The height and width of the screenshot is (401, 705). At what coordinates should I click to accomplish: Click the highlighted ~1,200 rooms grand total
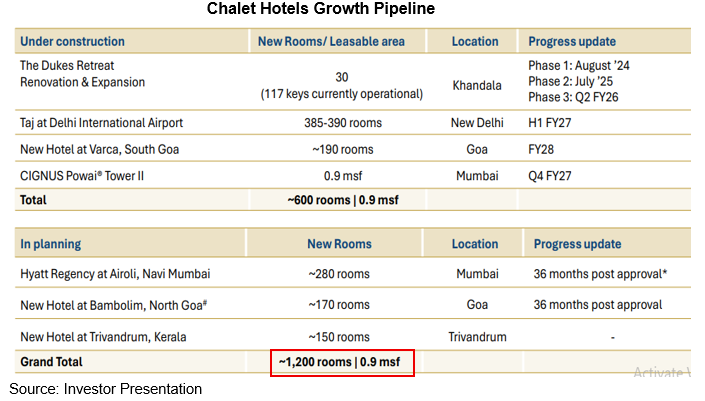pyautogui.click(x=342, y=361)
